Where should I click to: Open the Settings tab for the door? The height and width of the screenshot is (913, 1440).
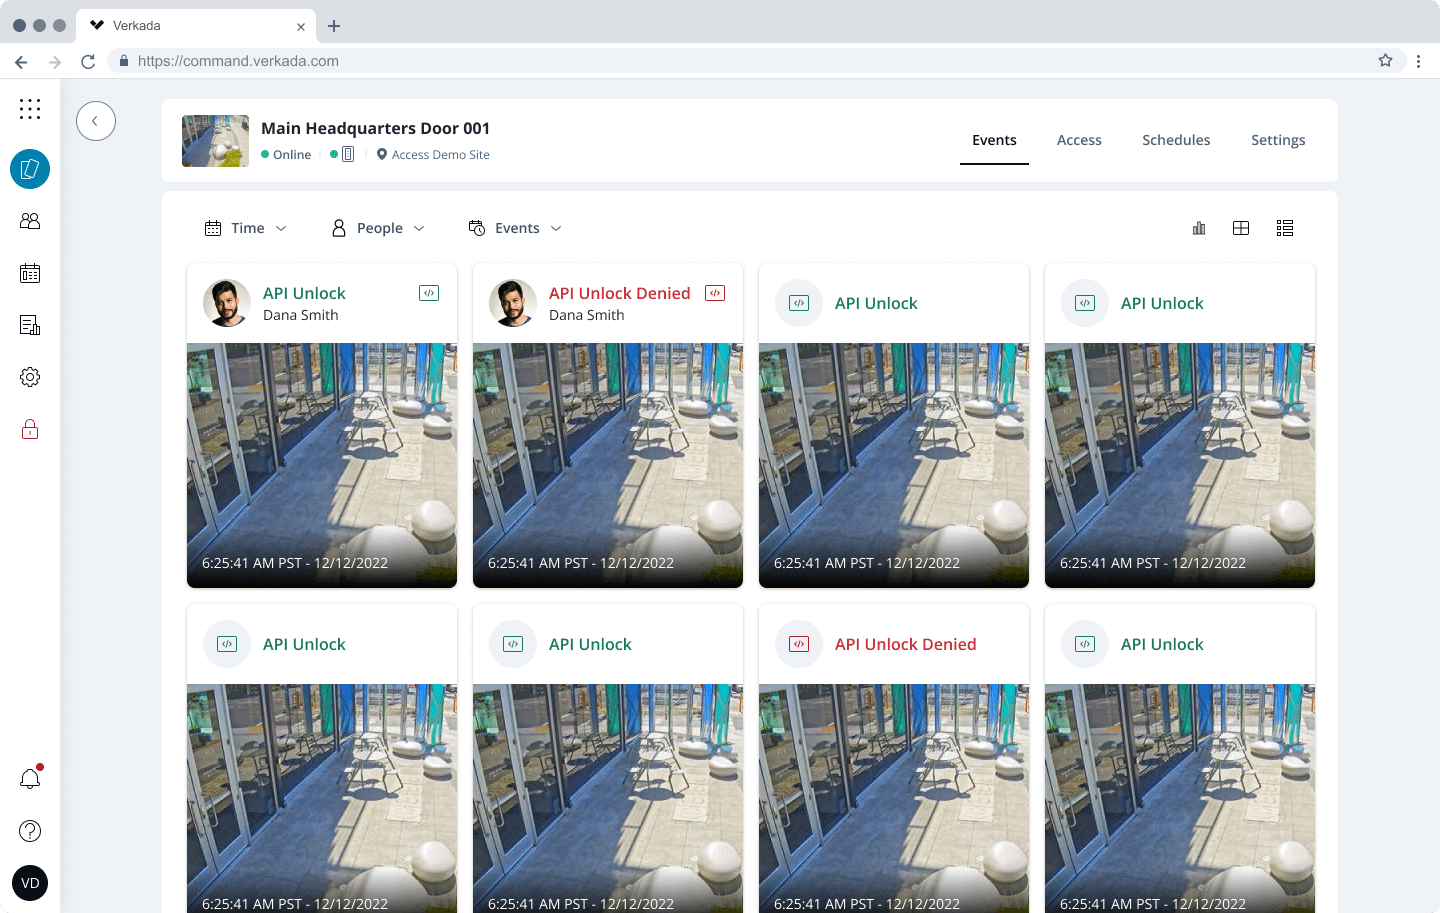pyautogui.click(x=1278, y=140)
